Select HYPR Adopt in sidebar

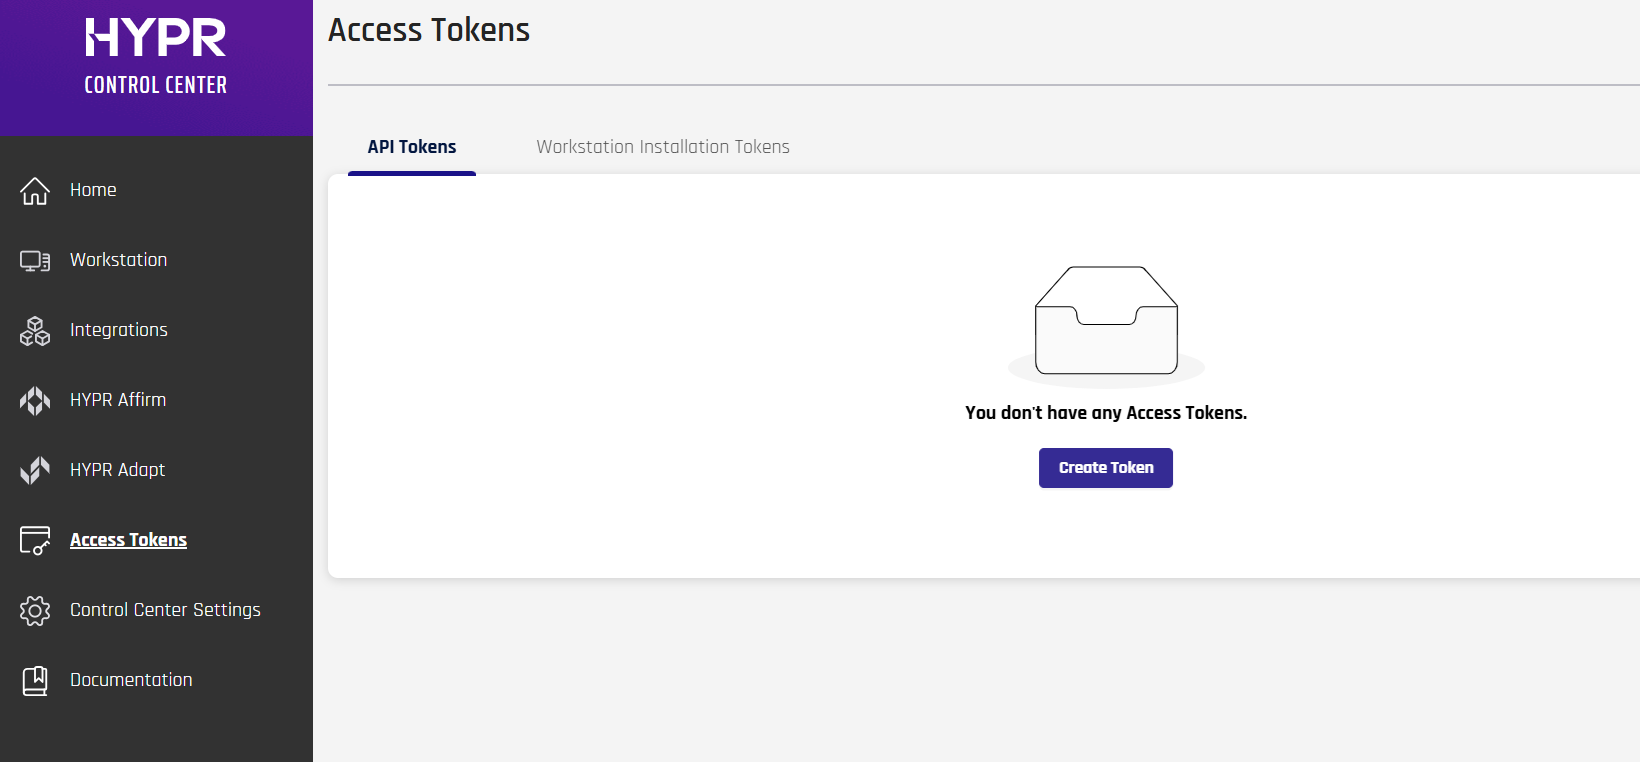point(118,470)
